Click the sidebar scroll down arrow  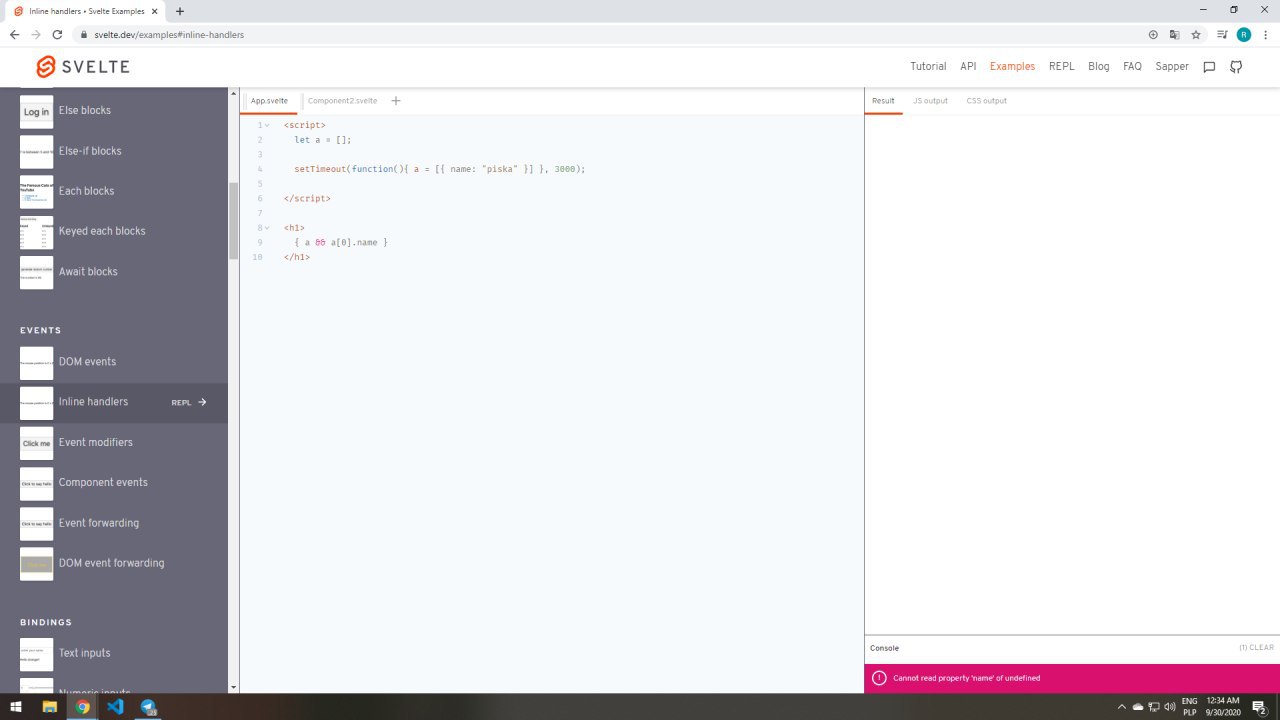coord(233,687)
